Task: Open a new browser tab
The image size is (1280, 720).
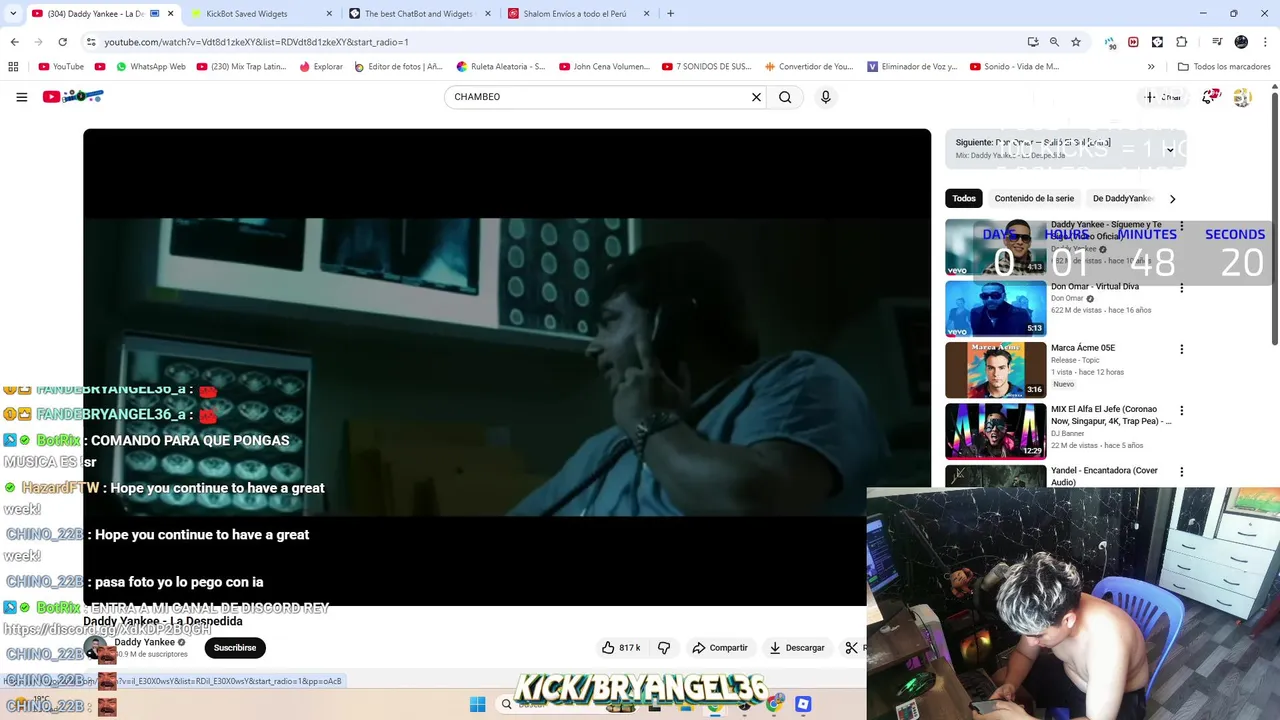Action: (670, 14)
